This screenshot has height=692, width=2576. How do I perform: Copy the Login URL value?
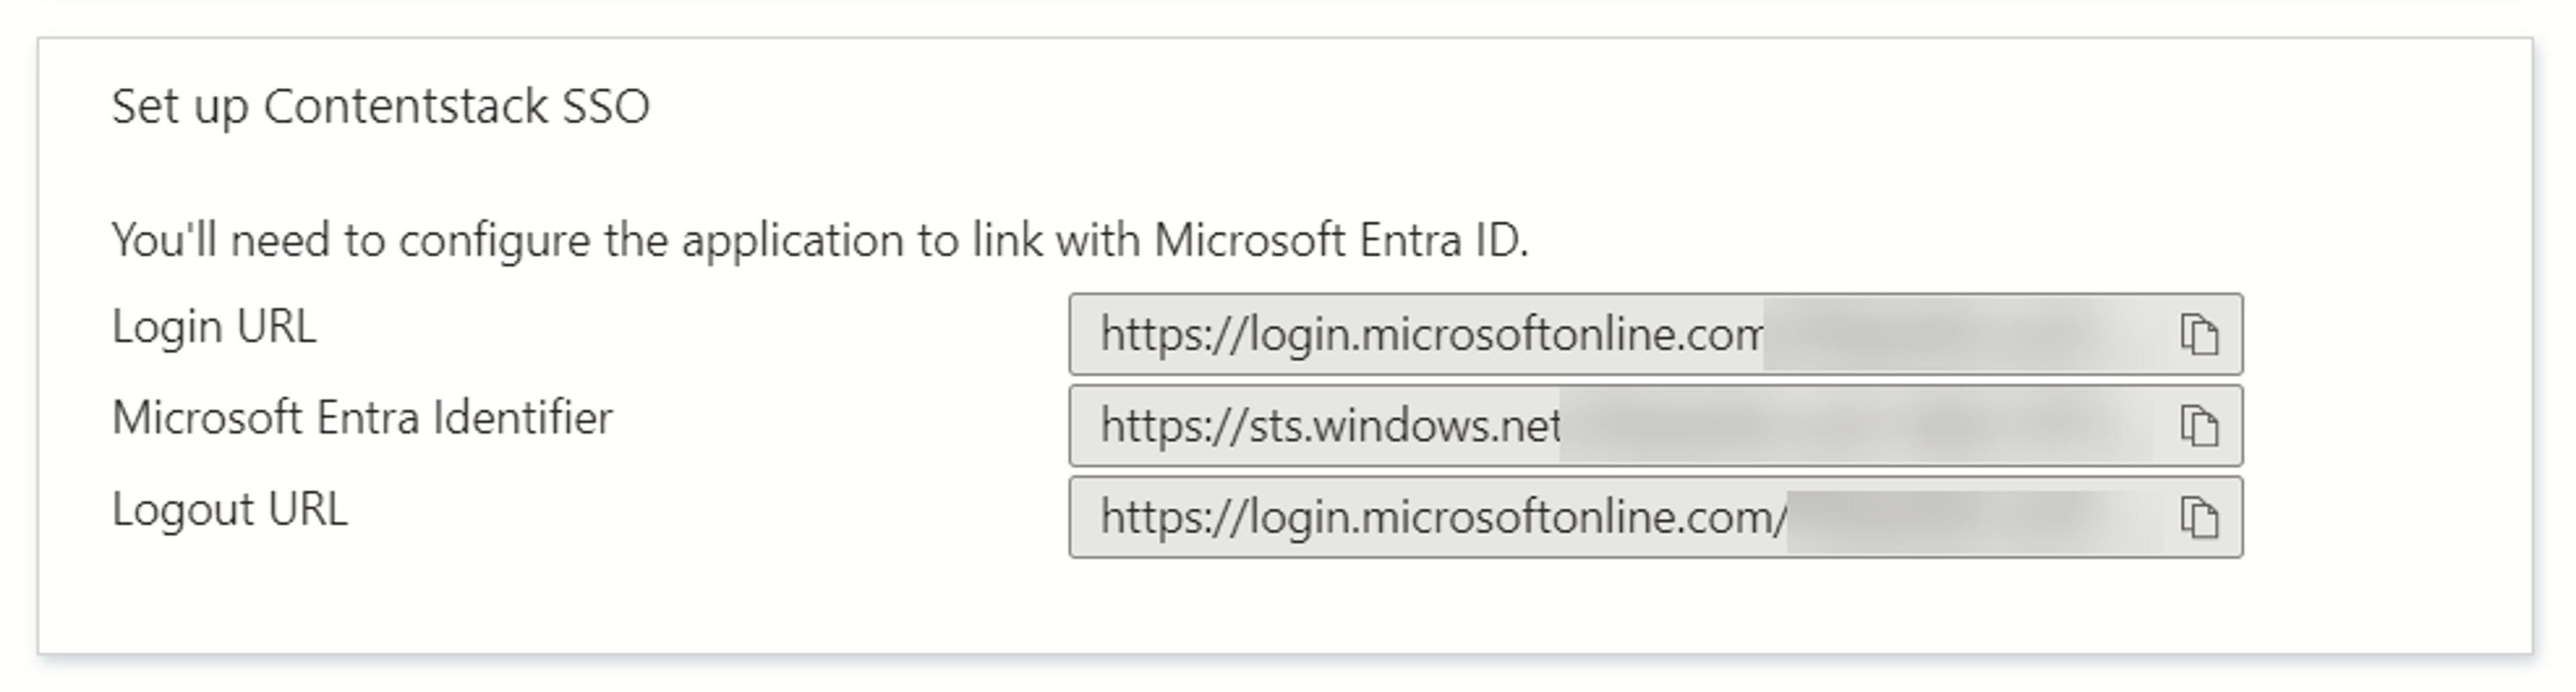(x=2199, y=334)
